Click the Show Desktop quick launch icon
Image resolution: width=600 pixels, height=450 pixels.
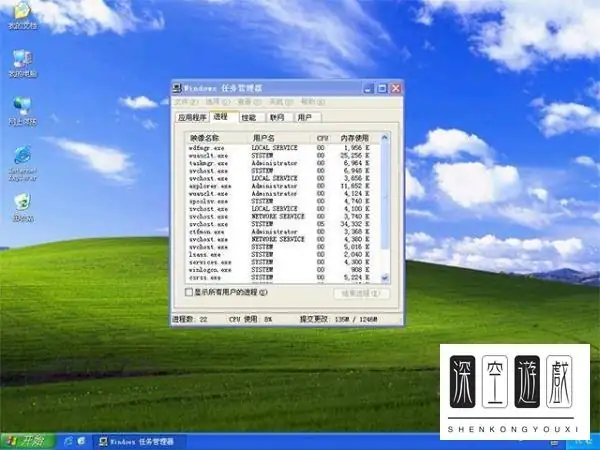(82, 441)
